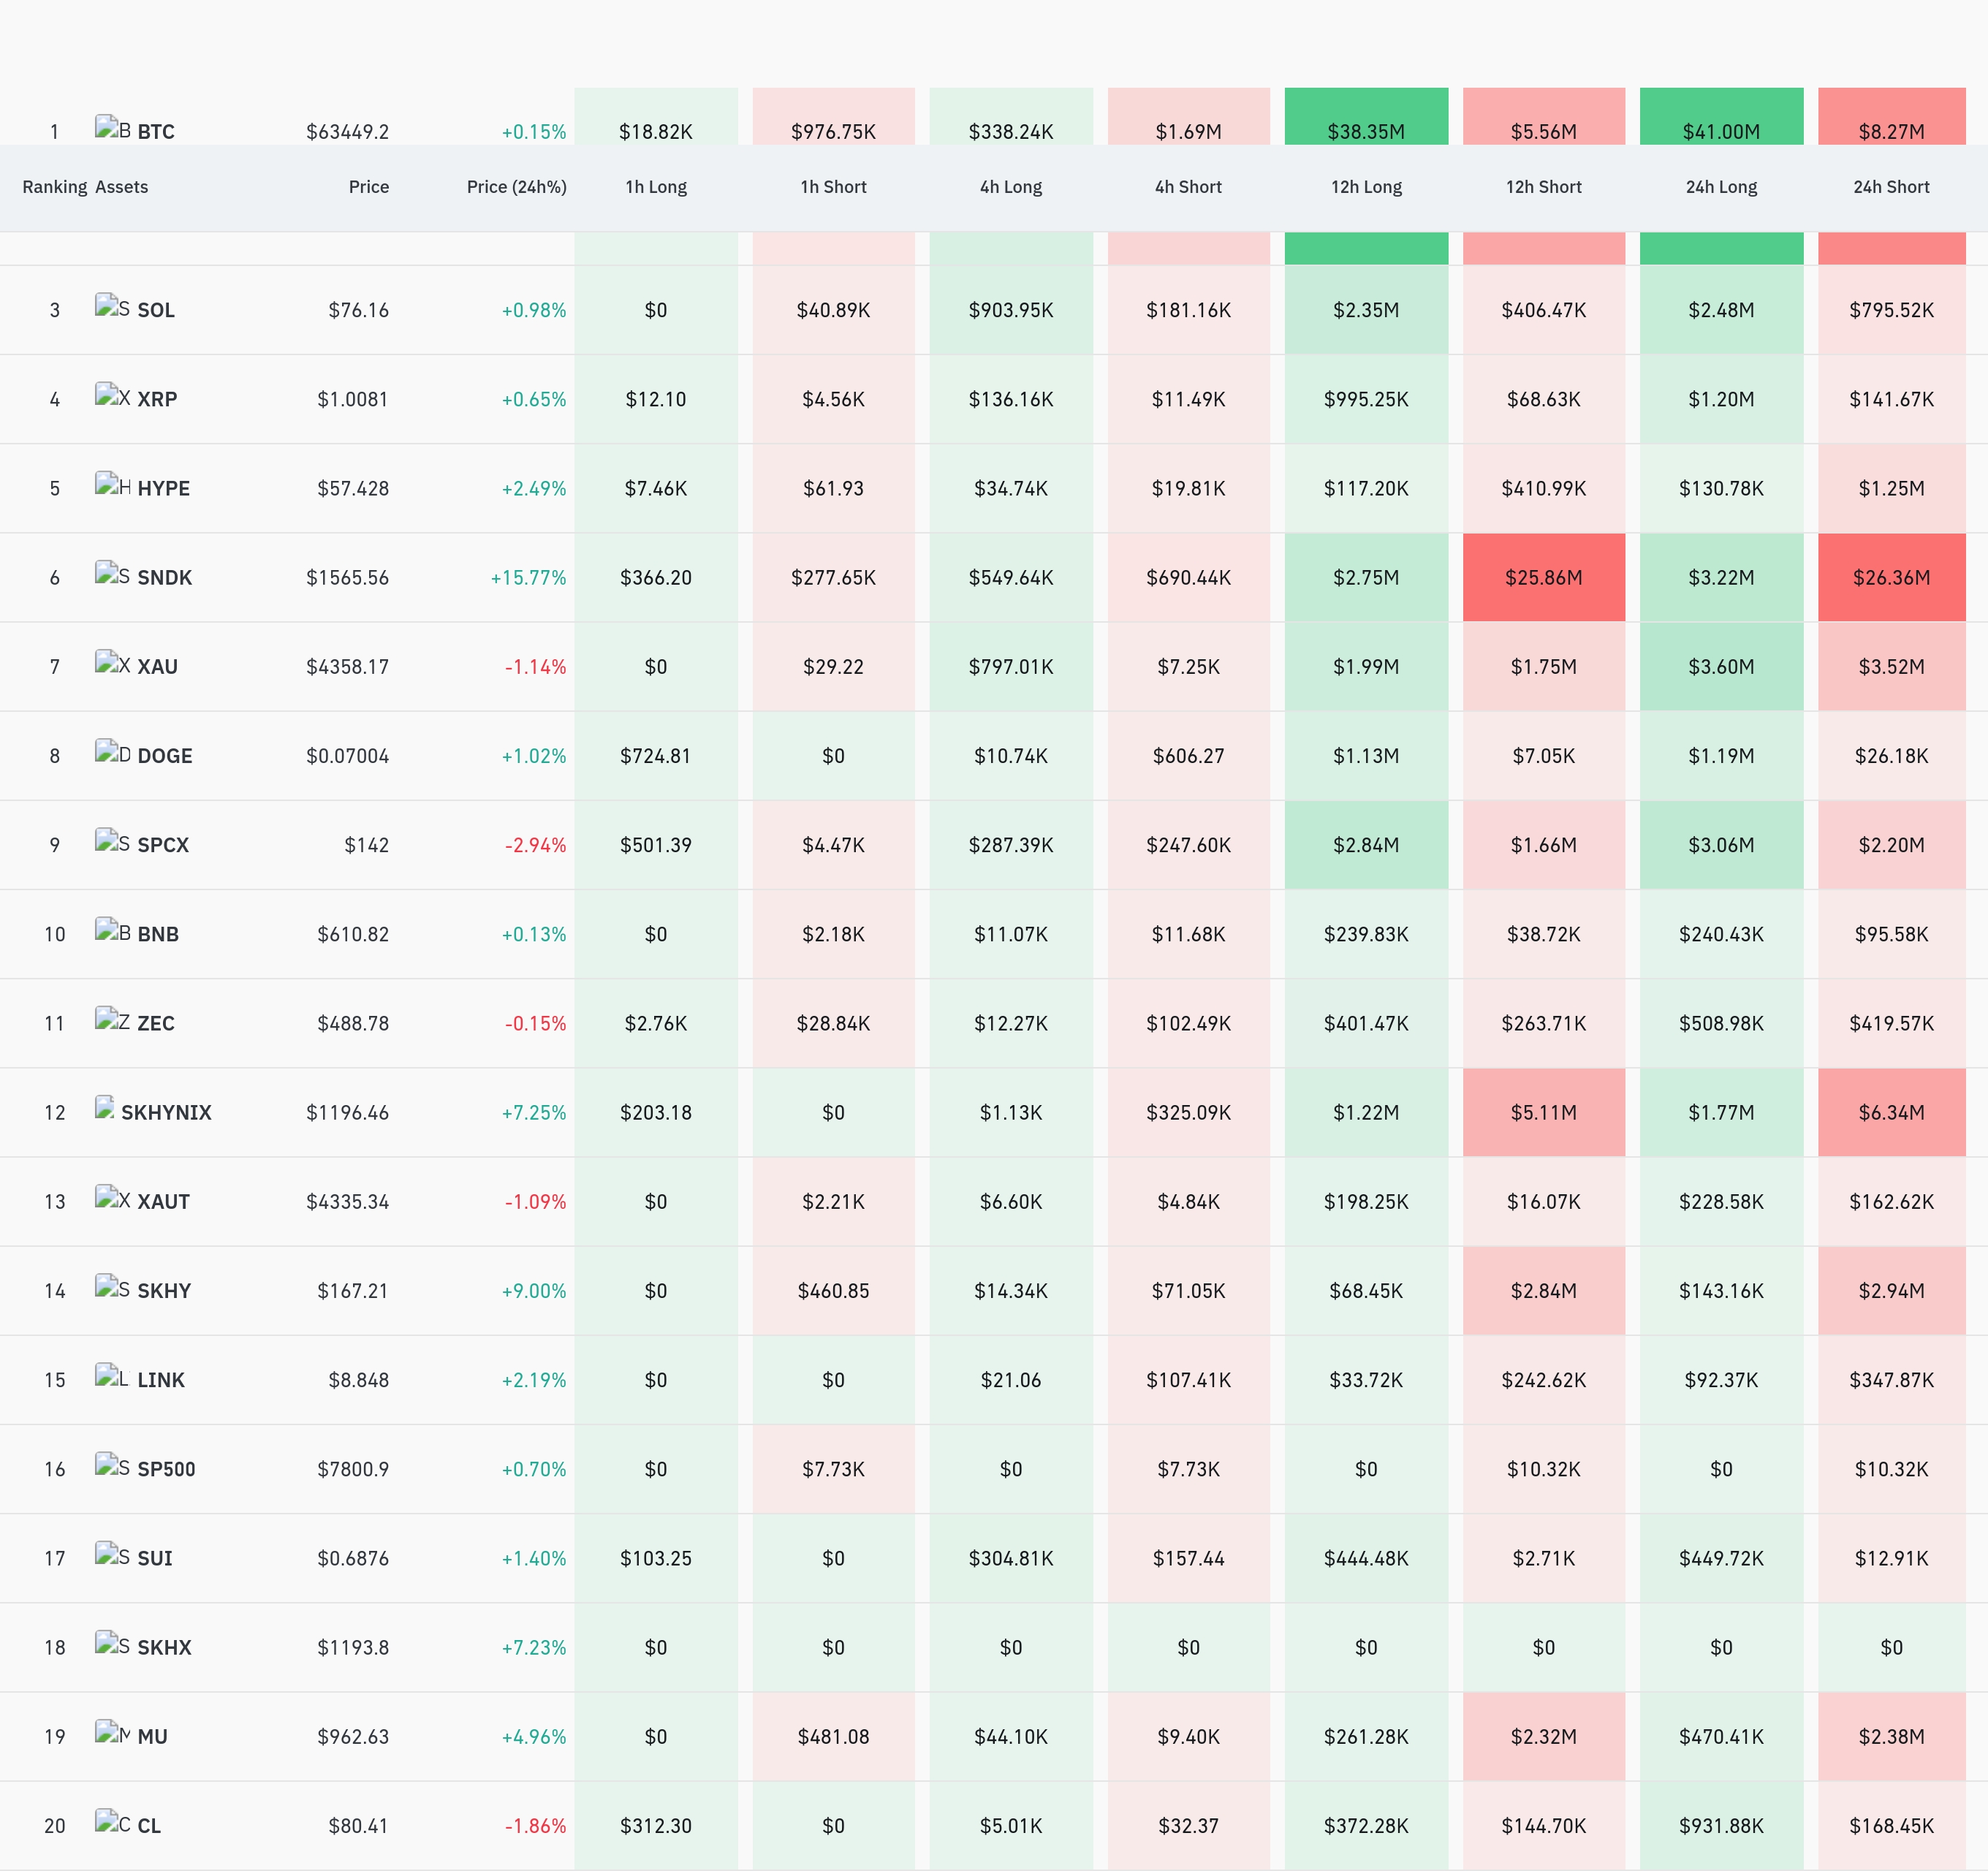The width and height of the screenshot is (1988, 1871).
Task: Select SNDK 24h Short cell "$26.36M"
Action: pos(1892,577)
